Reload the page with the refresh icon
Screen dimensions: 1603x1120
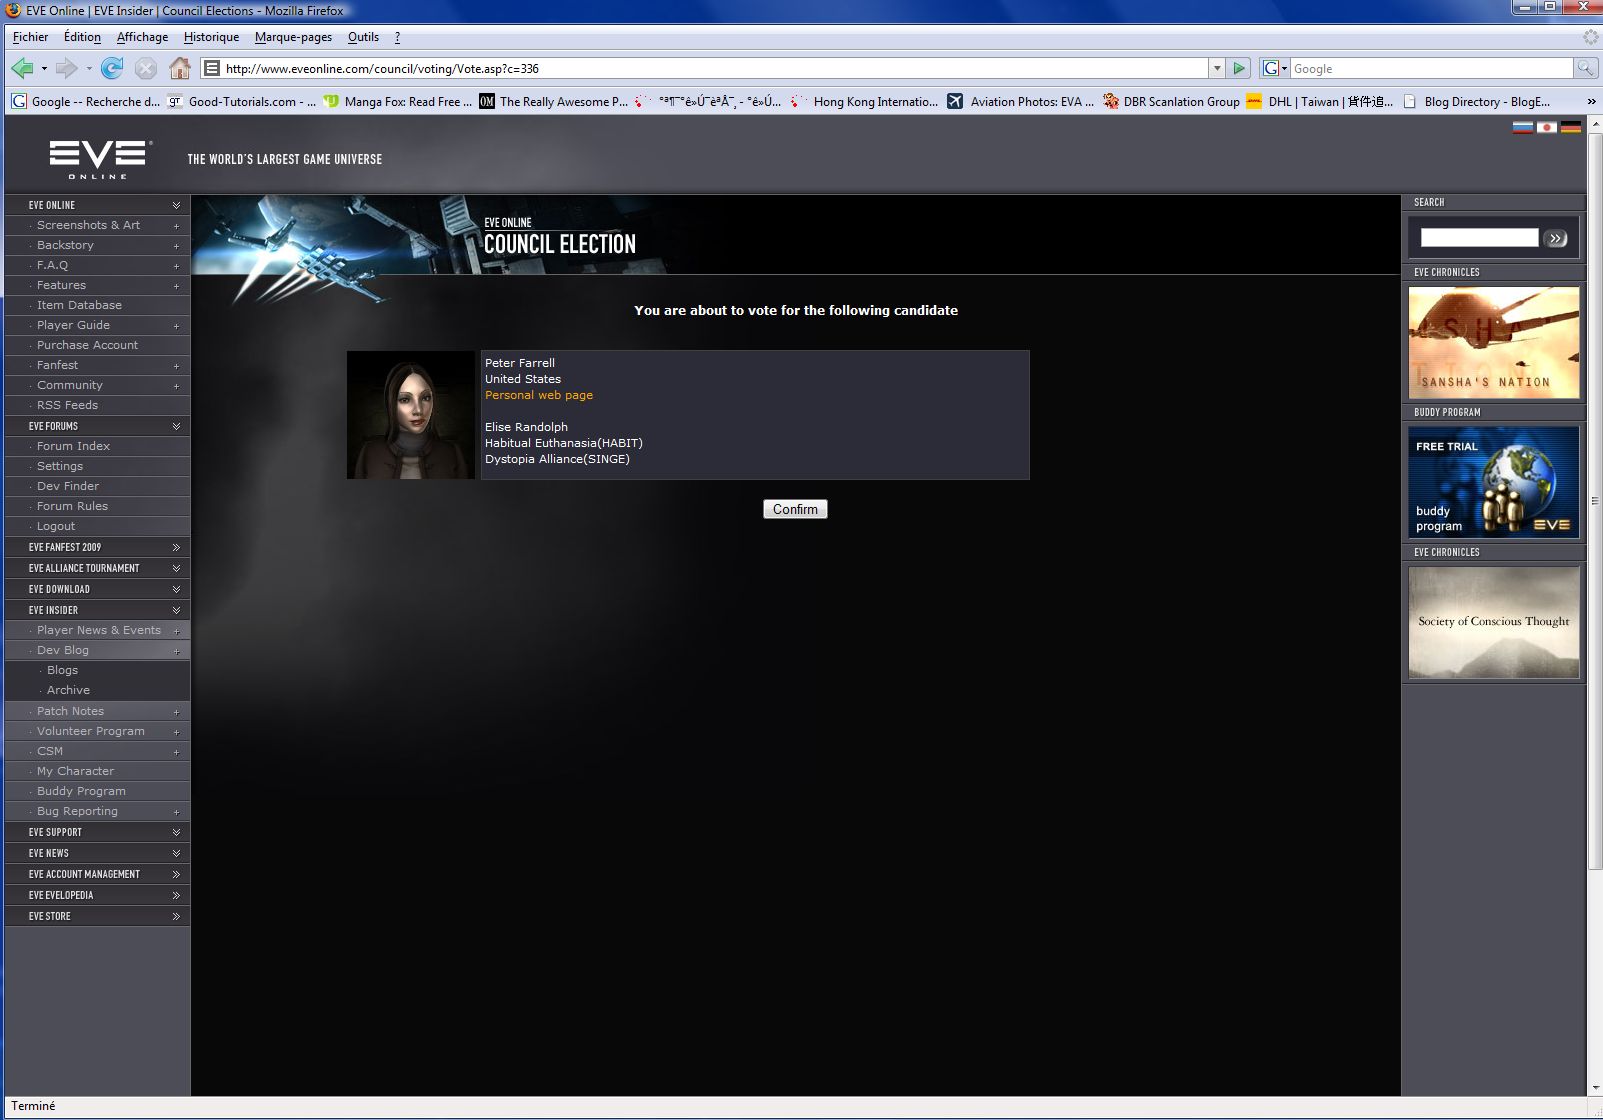pyautogui.click(x=112, y=68)
